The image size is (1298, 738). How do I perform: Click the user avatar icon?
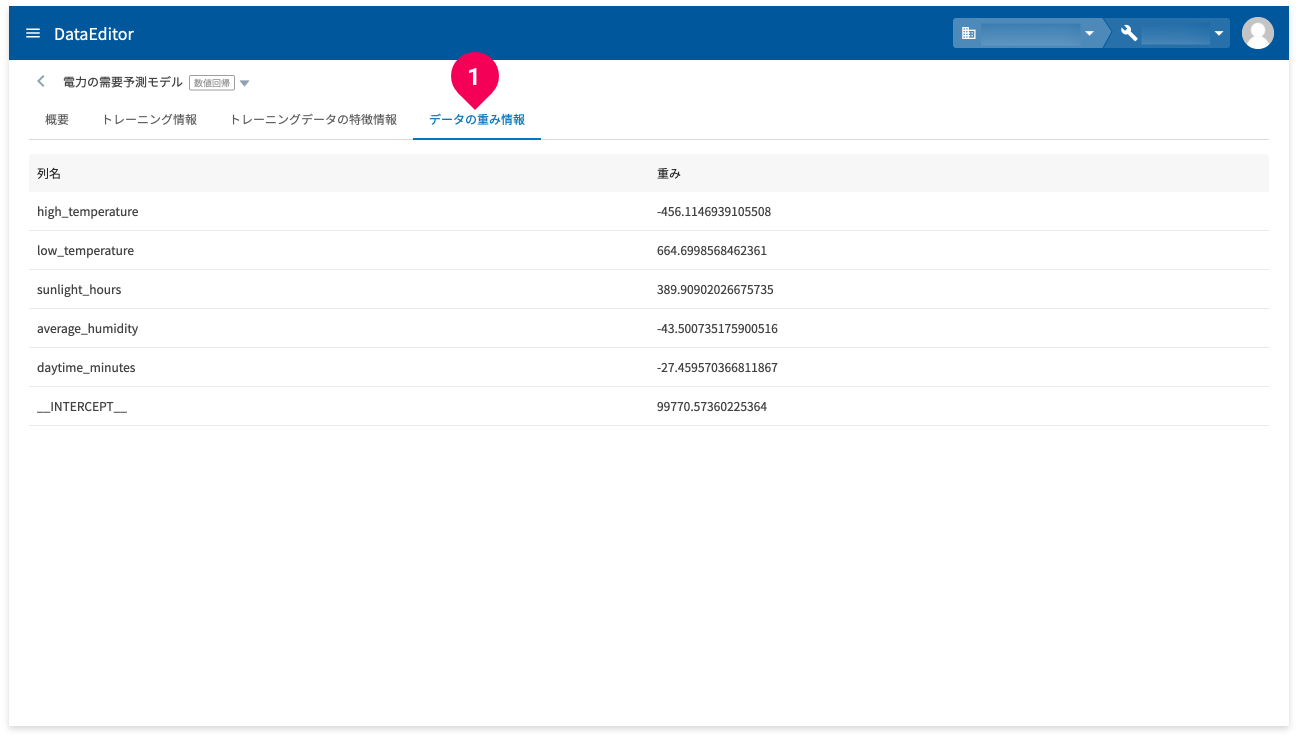point(1257,33)
